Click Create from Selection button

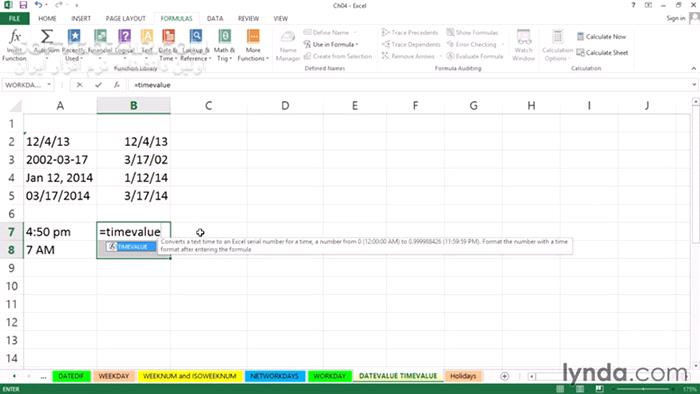click(338, 56)
